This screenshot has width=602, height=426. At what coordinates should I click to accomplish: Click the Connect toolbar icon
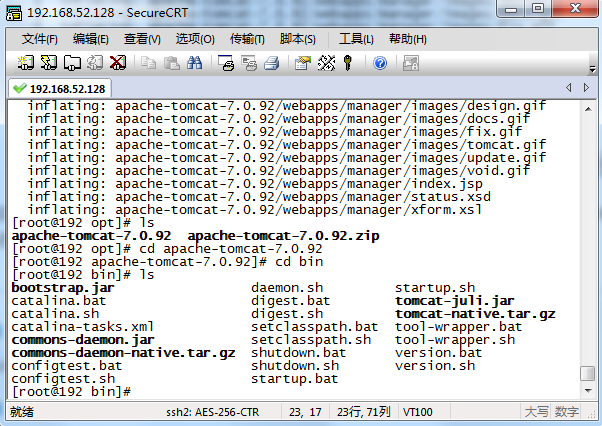tap(25, 63)
